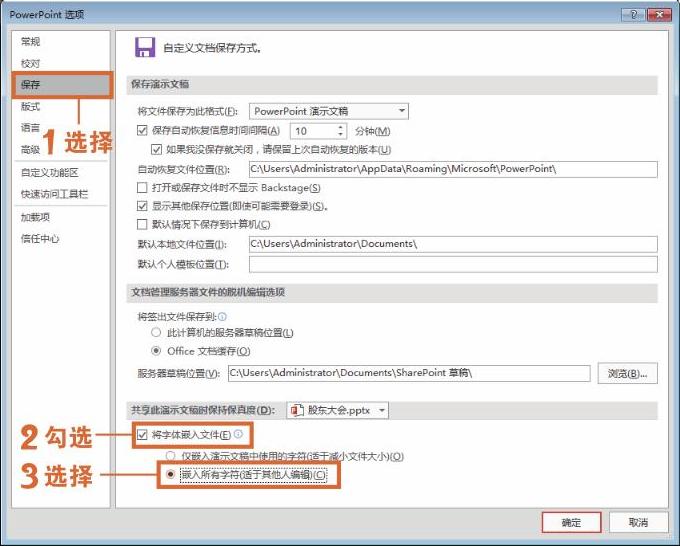Select 仅嵌入演示文稿中使用的字符 radio button

pos(170,456)
